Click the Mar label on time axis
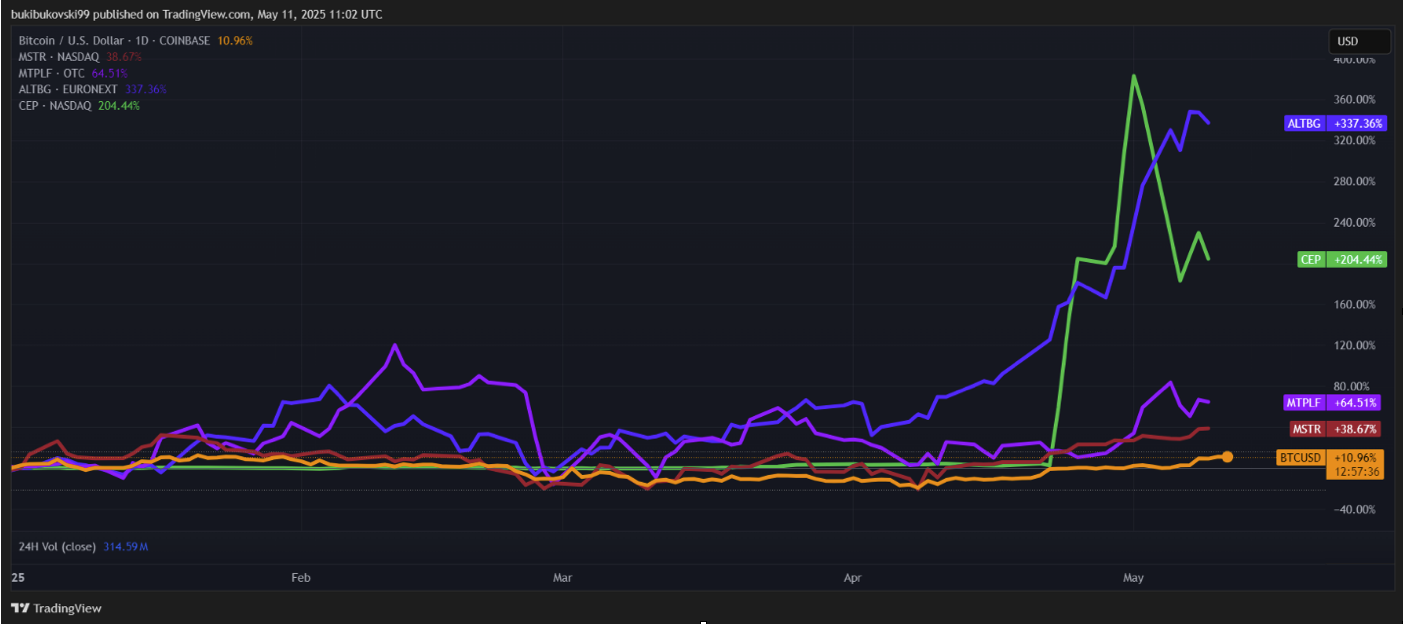Image resolution: width=1403 pixels, height=624 pixels. tap(563, 578)
